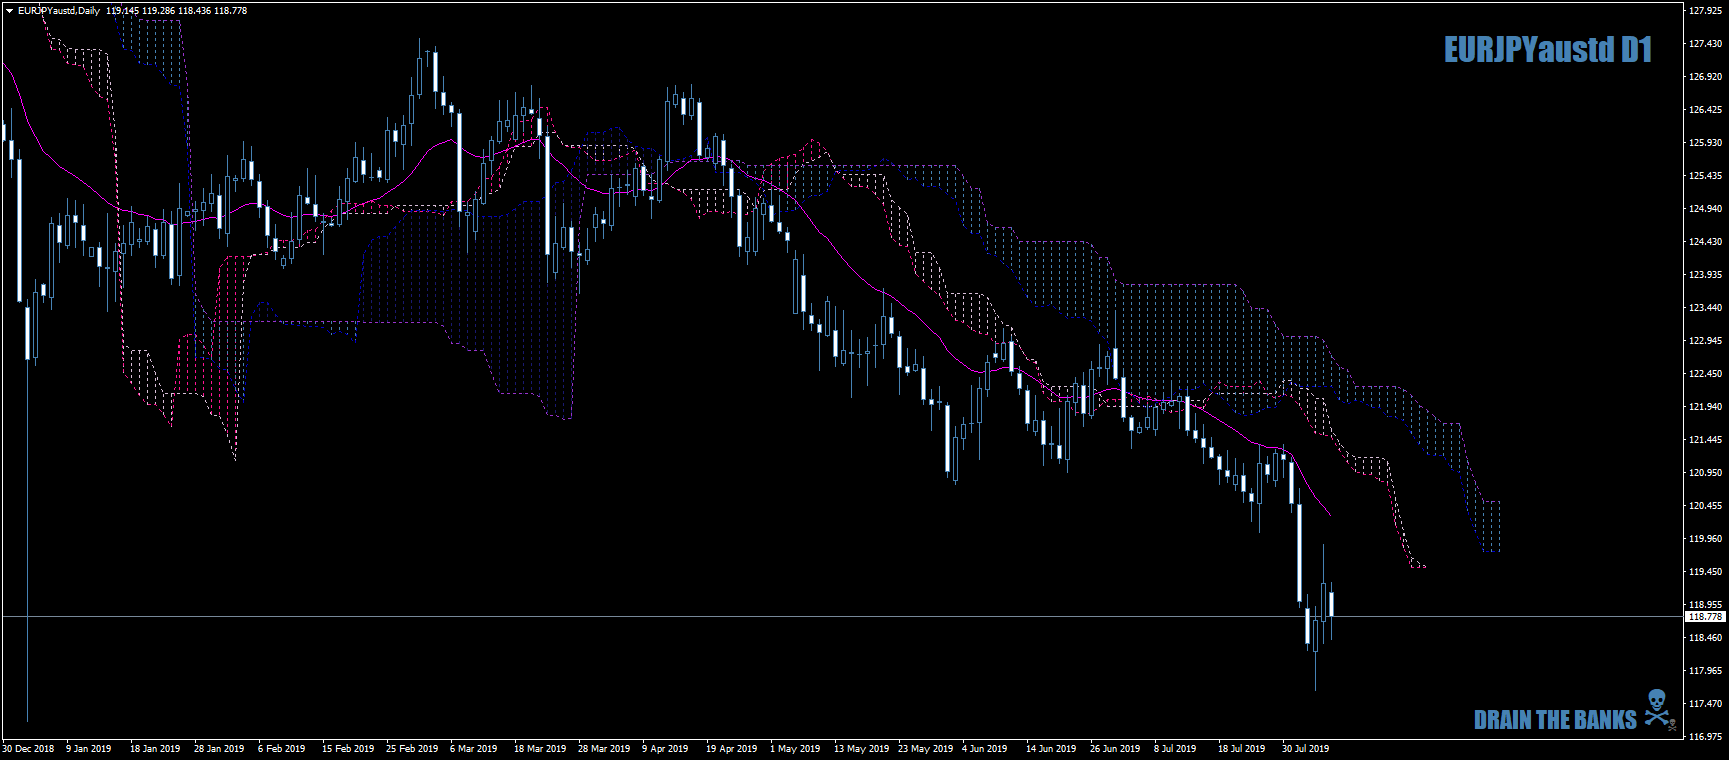
Task: Click the 4 Jun 2019 date label
Action: (x=986, y=749)
